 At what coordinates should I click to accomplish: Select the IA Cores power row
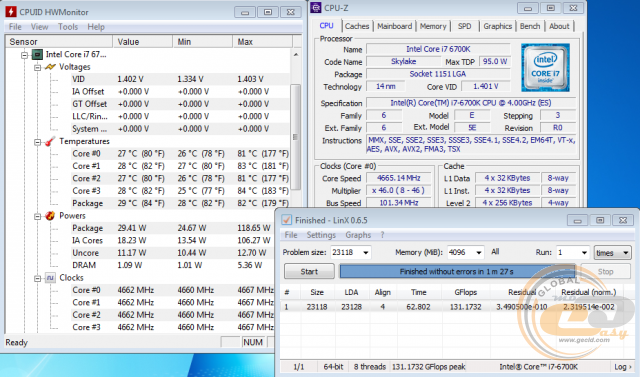(x=173, y=241)
